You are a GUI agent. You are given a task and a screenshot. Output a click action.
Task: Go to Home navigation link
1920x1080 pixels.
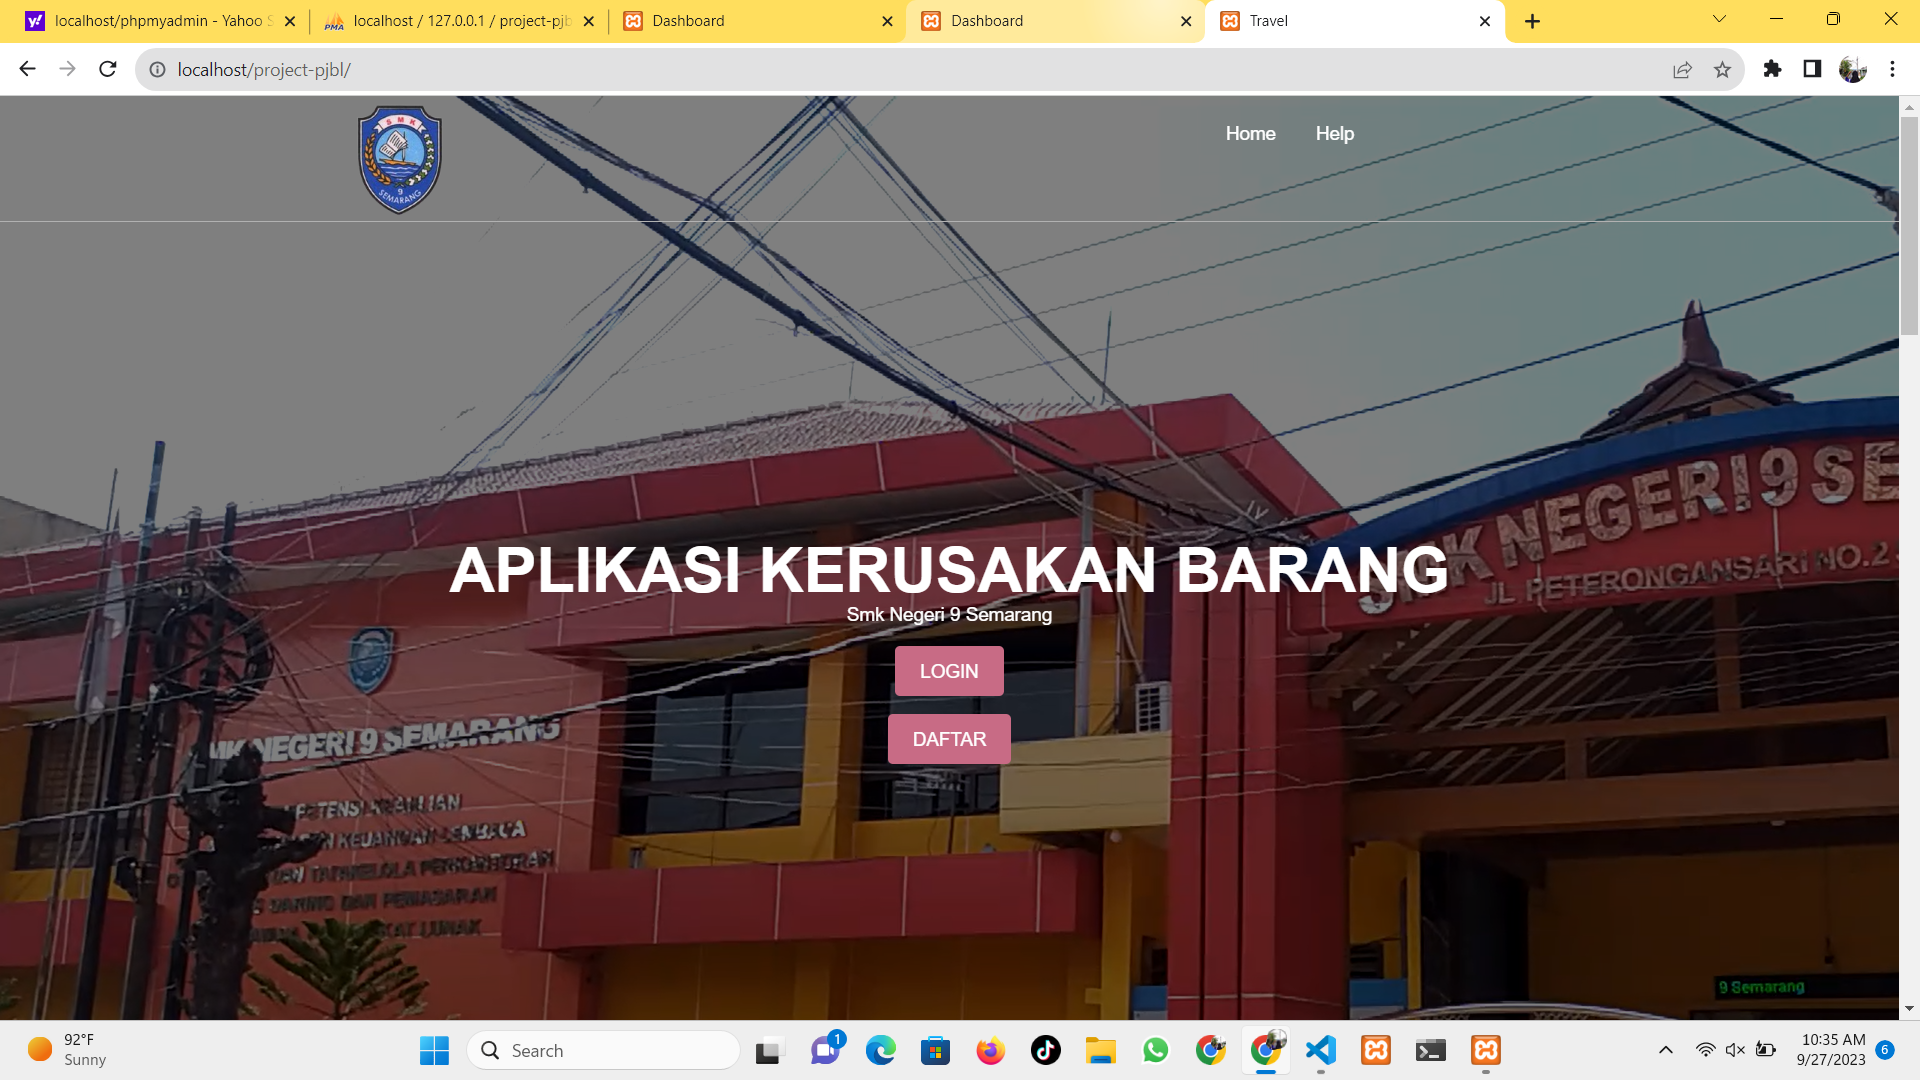click(x=1250, y=133)
